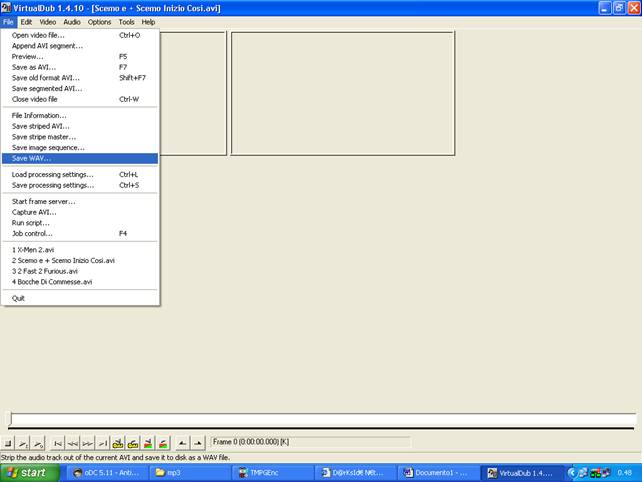642x482 pixels.
Task: Click the Windows Start button
Action: [x=29, y=473]
